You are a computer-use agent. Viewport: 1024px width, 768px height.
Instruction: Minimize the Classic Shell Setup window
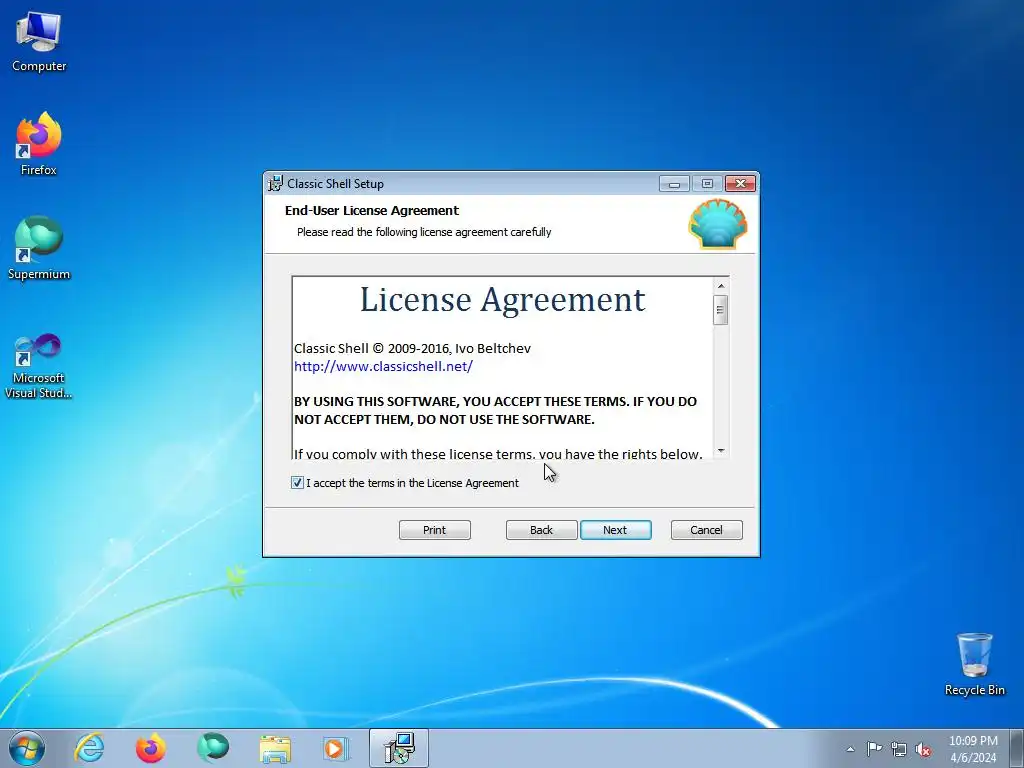pyautogui.click(x=674, y=184)
